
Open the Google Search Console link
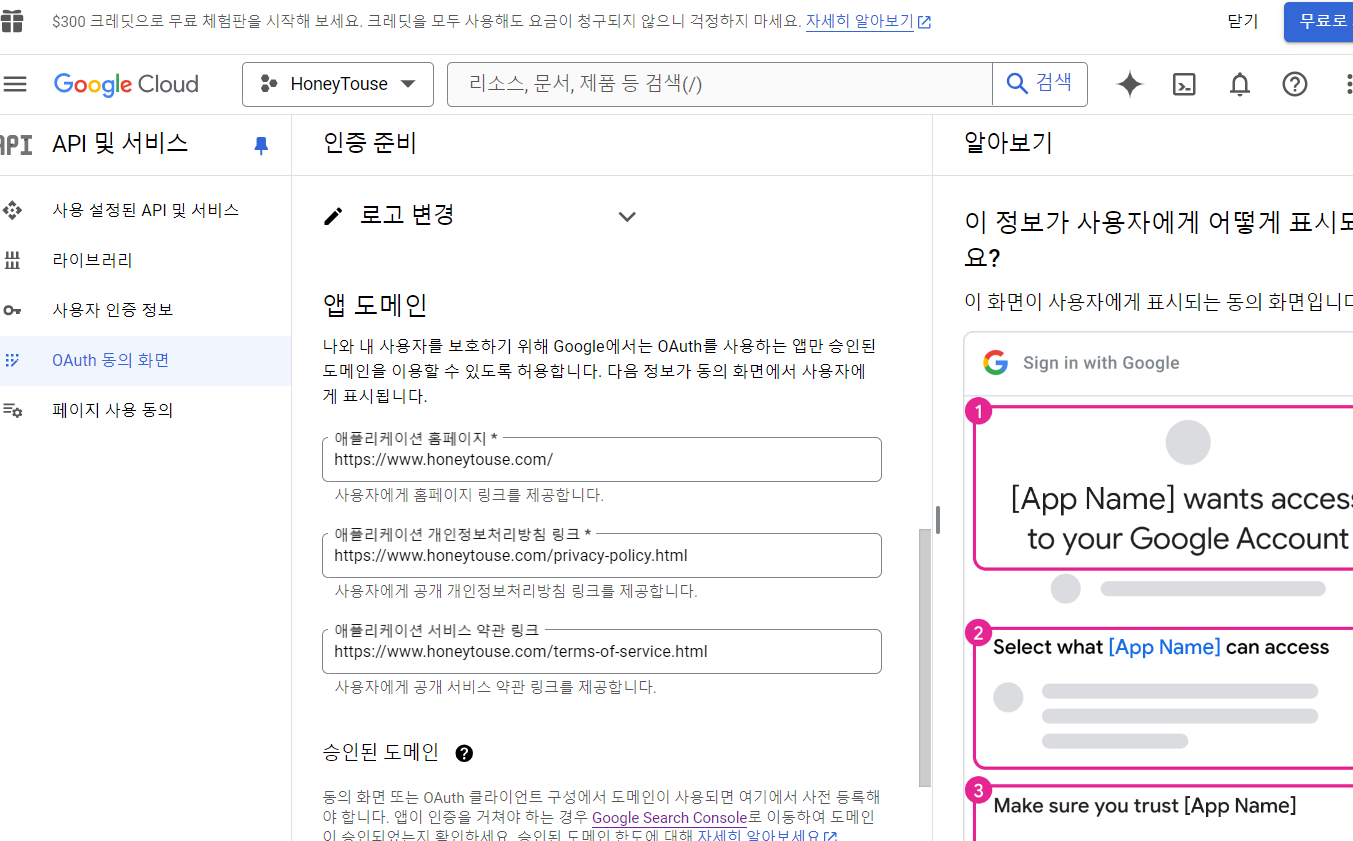tap(669, 817)
